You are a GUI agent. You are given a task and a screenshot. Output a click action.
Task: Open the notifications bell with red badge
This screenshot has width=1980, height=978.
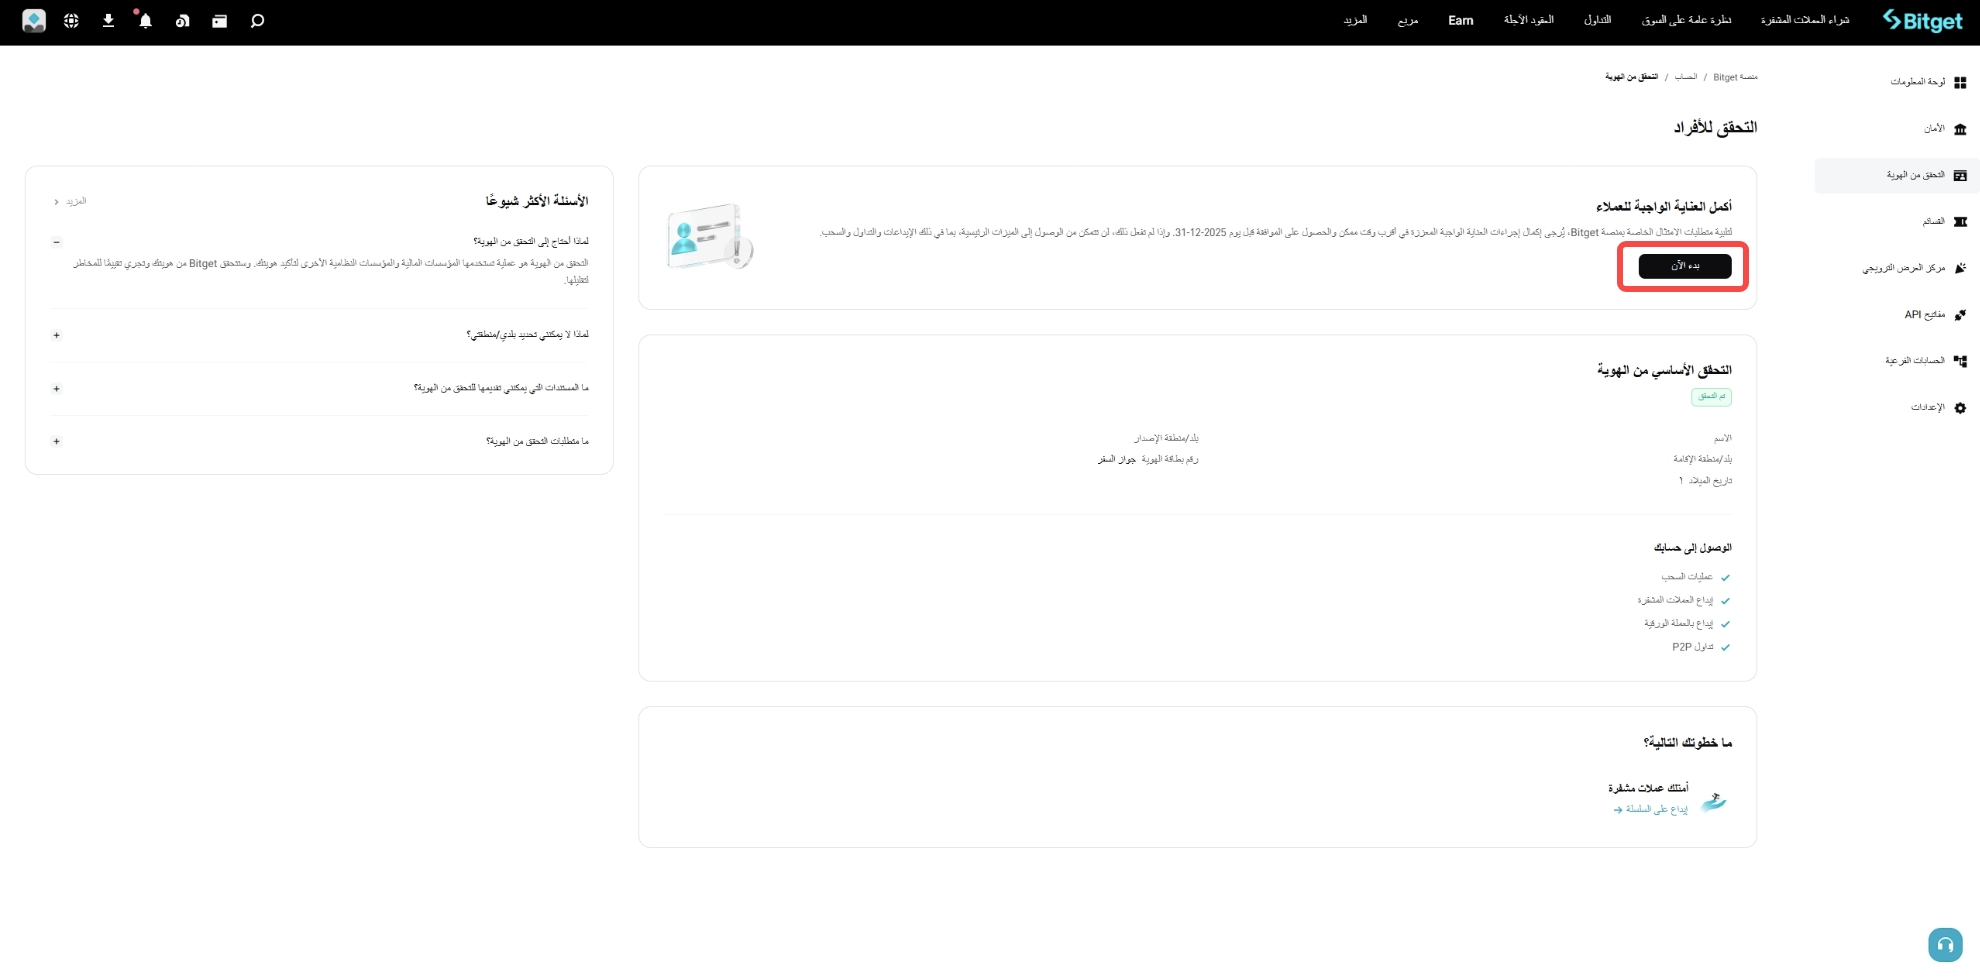144,20
